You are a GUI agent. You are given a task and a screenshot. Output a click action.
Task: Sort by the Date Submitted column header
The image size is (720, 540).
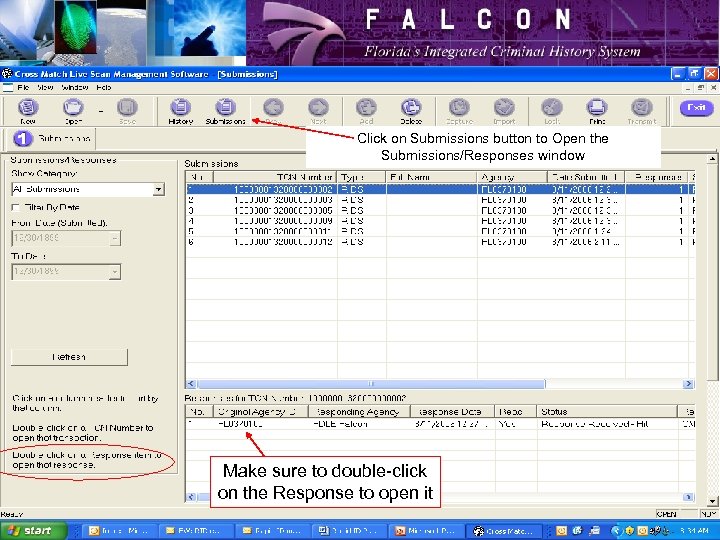click(x=586, y=177)
